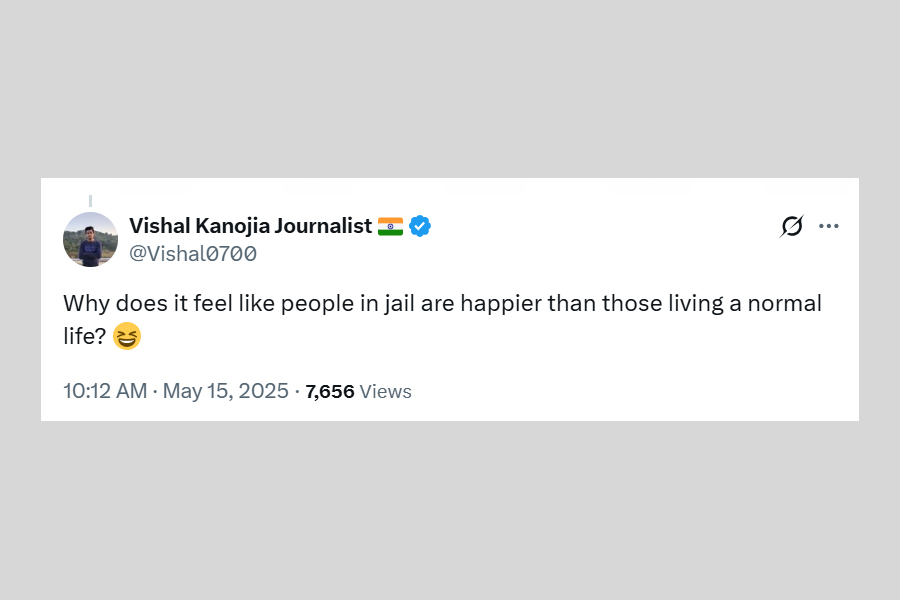The height and width of the screenshot is (600, 900).
Task: Click the May 15, 2025 date
Action: (225, 391)
